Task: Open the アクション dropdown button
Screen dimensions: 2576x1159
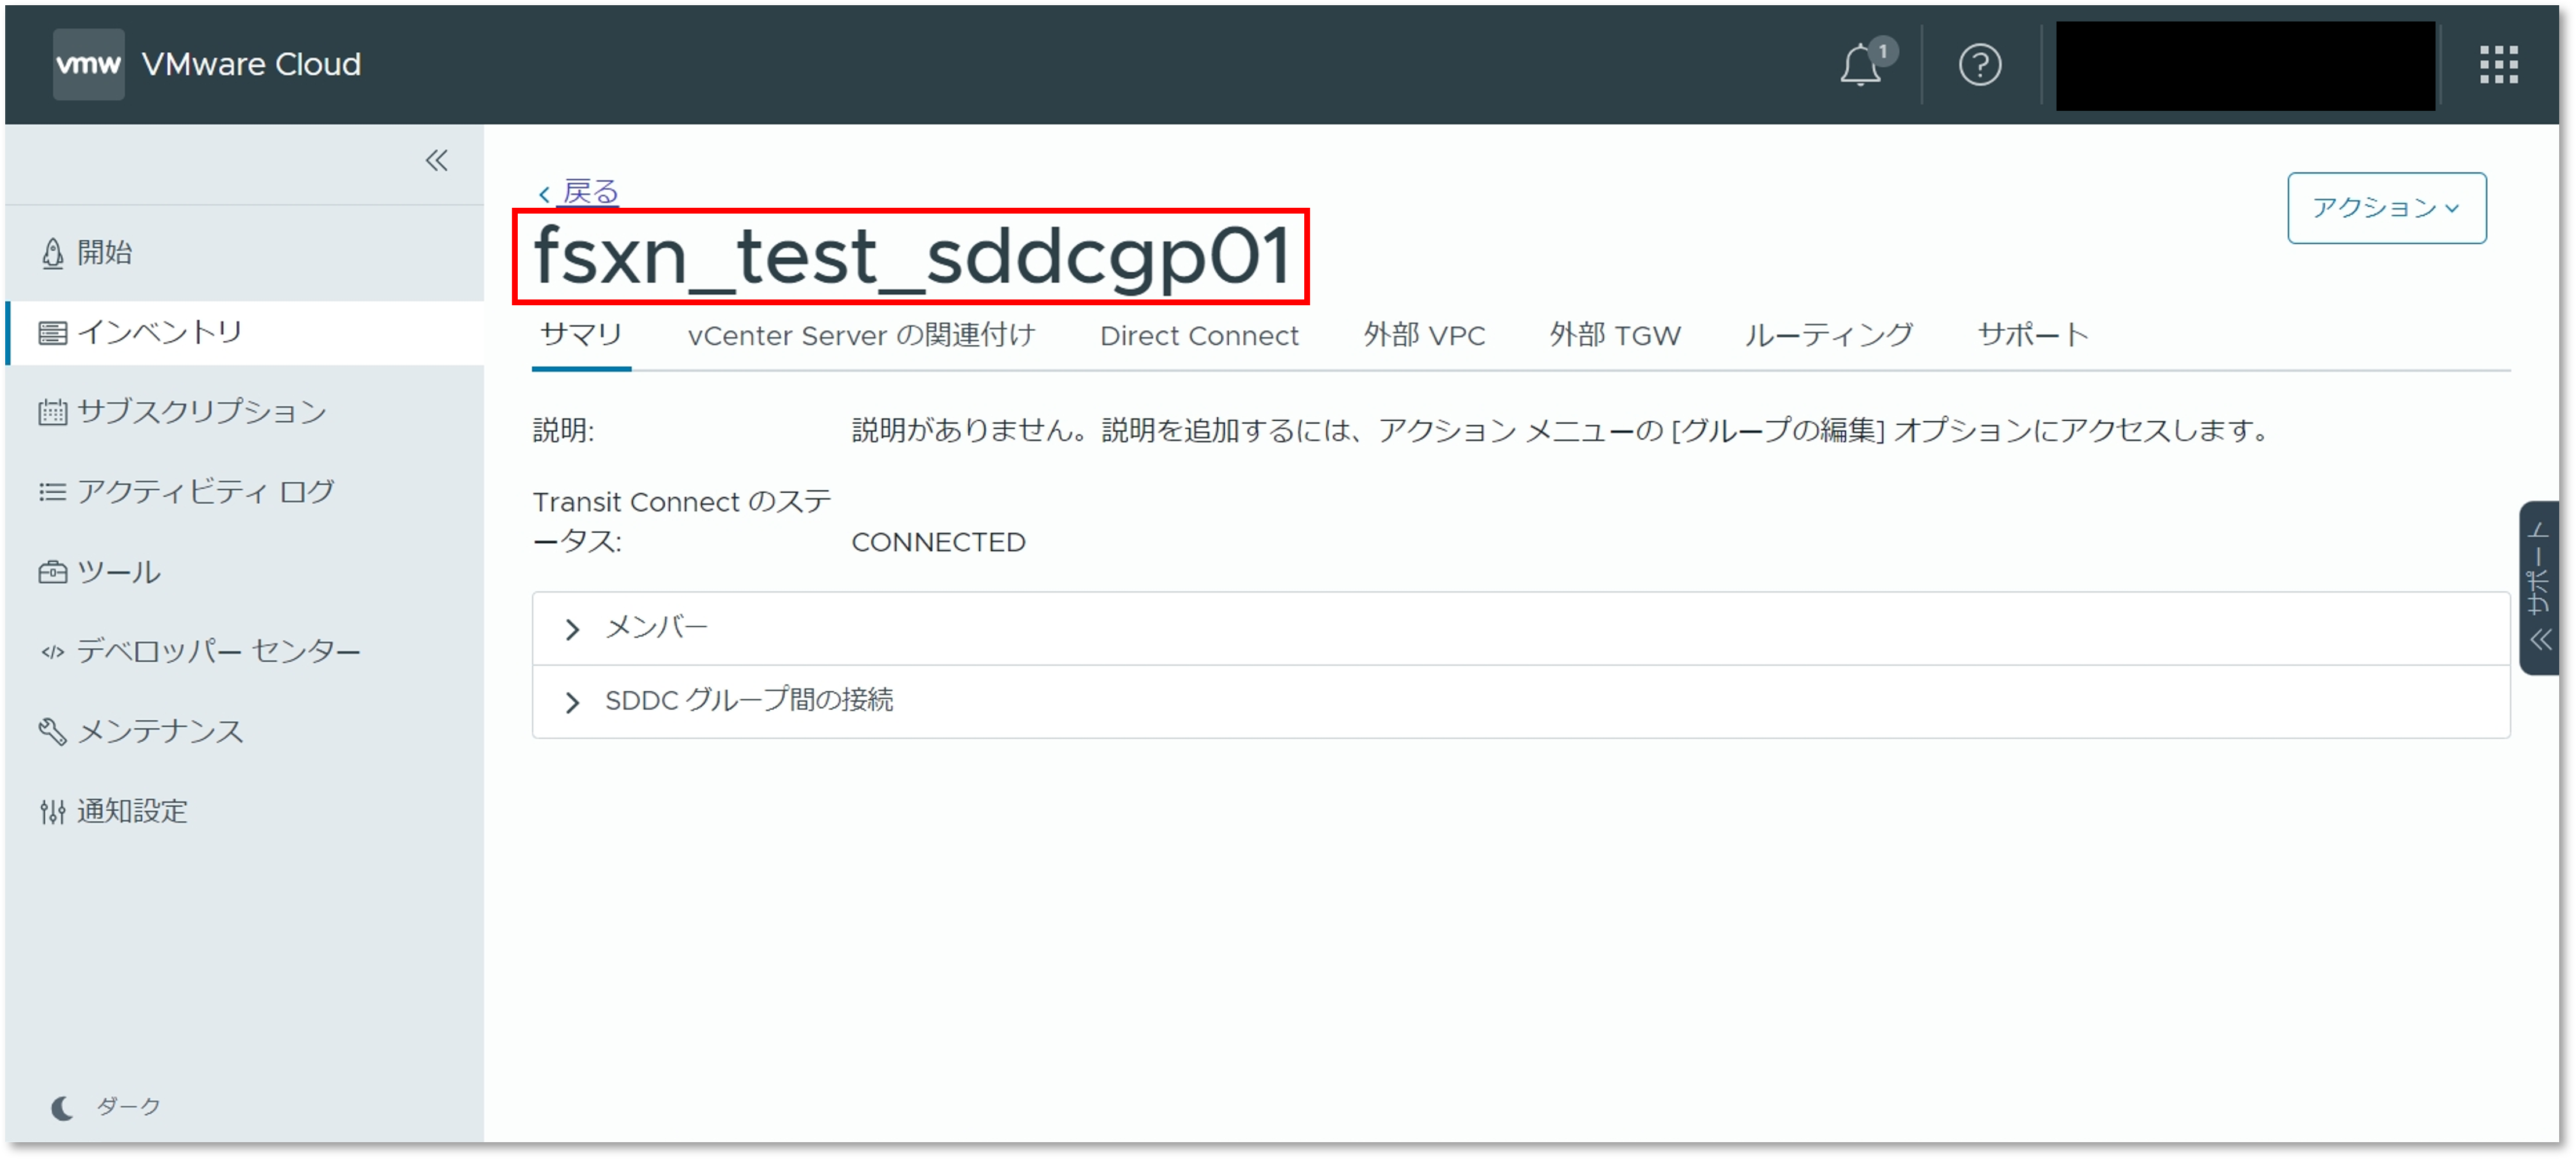Action: (2386, 208)
